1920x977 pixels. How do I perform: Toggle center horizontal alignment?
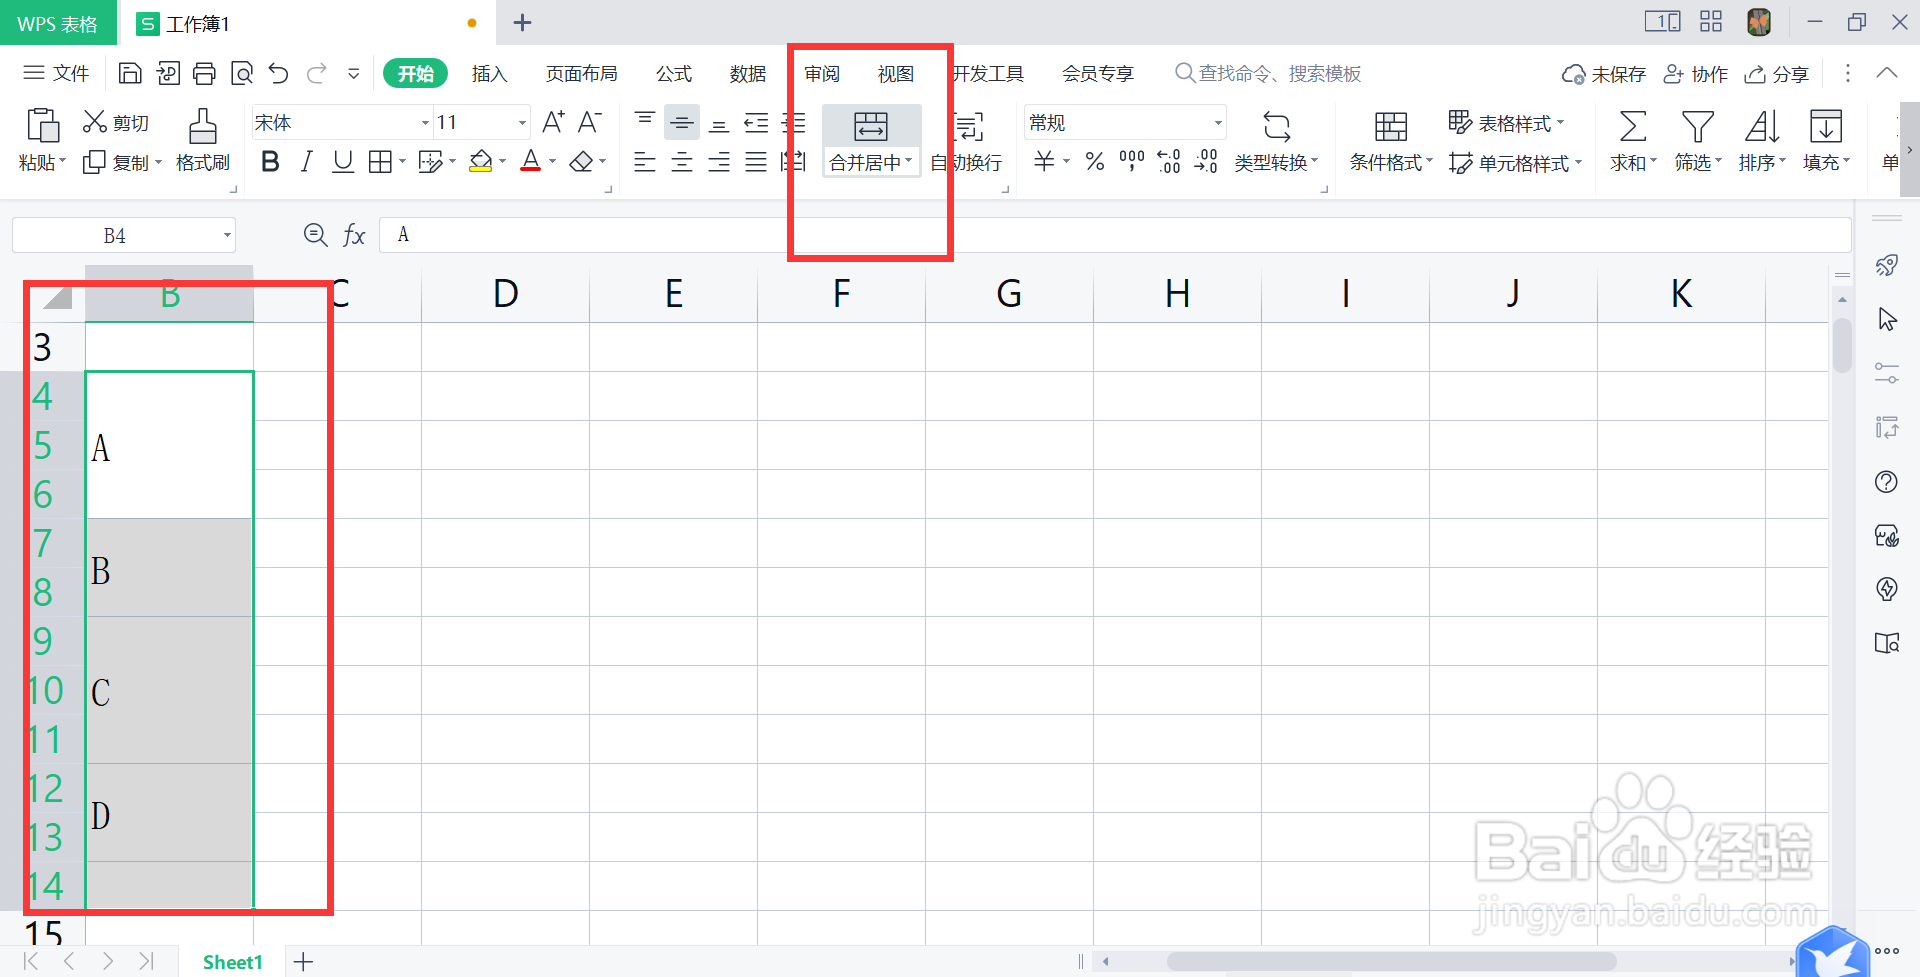click(682, 162)
